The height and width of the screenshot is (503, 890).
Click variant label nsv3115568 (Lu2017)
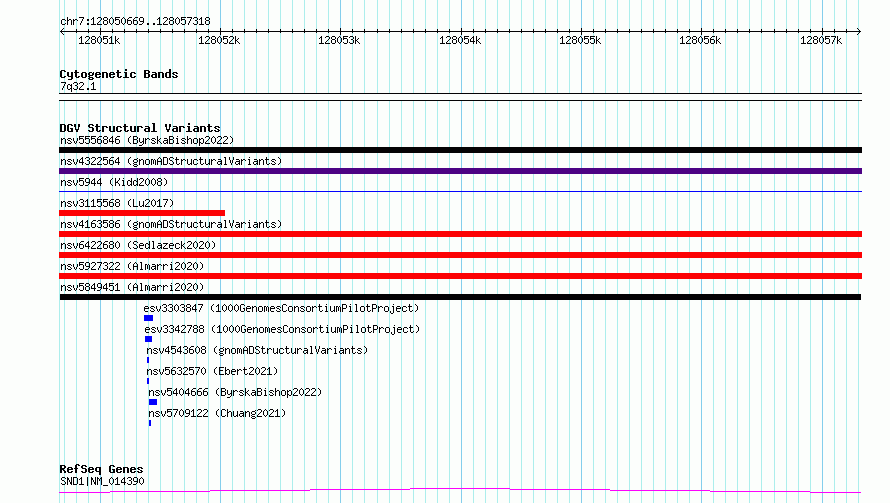pyautogui.click(x=117, y=203)
